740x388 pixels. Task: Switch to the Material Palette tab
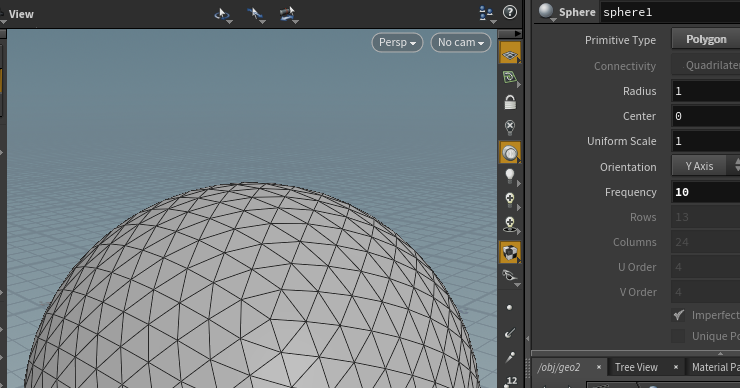click(x=715, y=367)
